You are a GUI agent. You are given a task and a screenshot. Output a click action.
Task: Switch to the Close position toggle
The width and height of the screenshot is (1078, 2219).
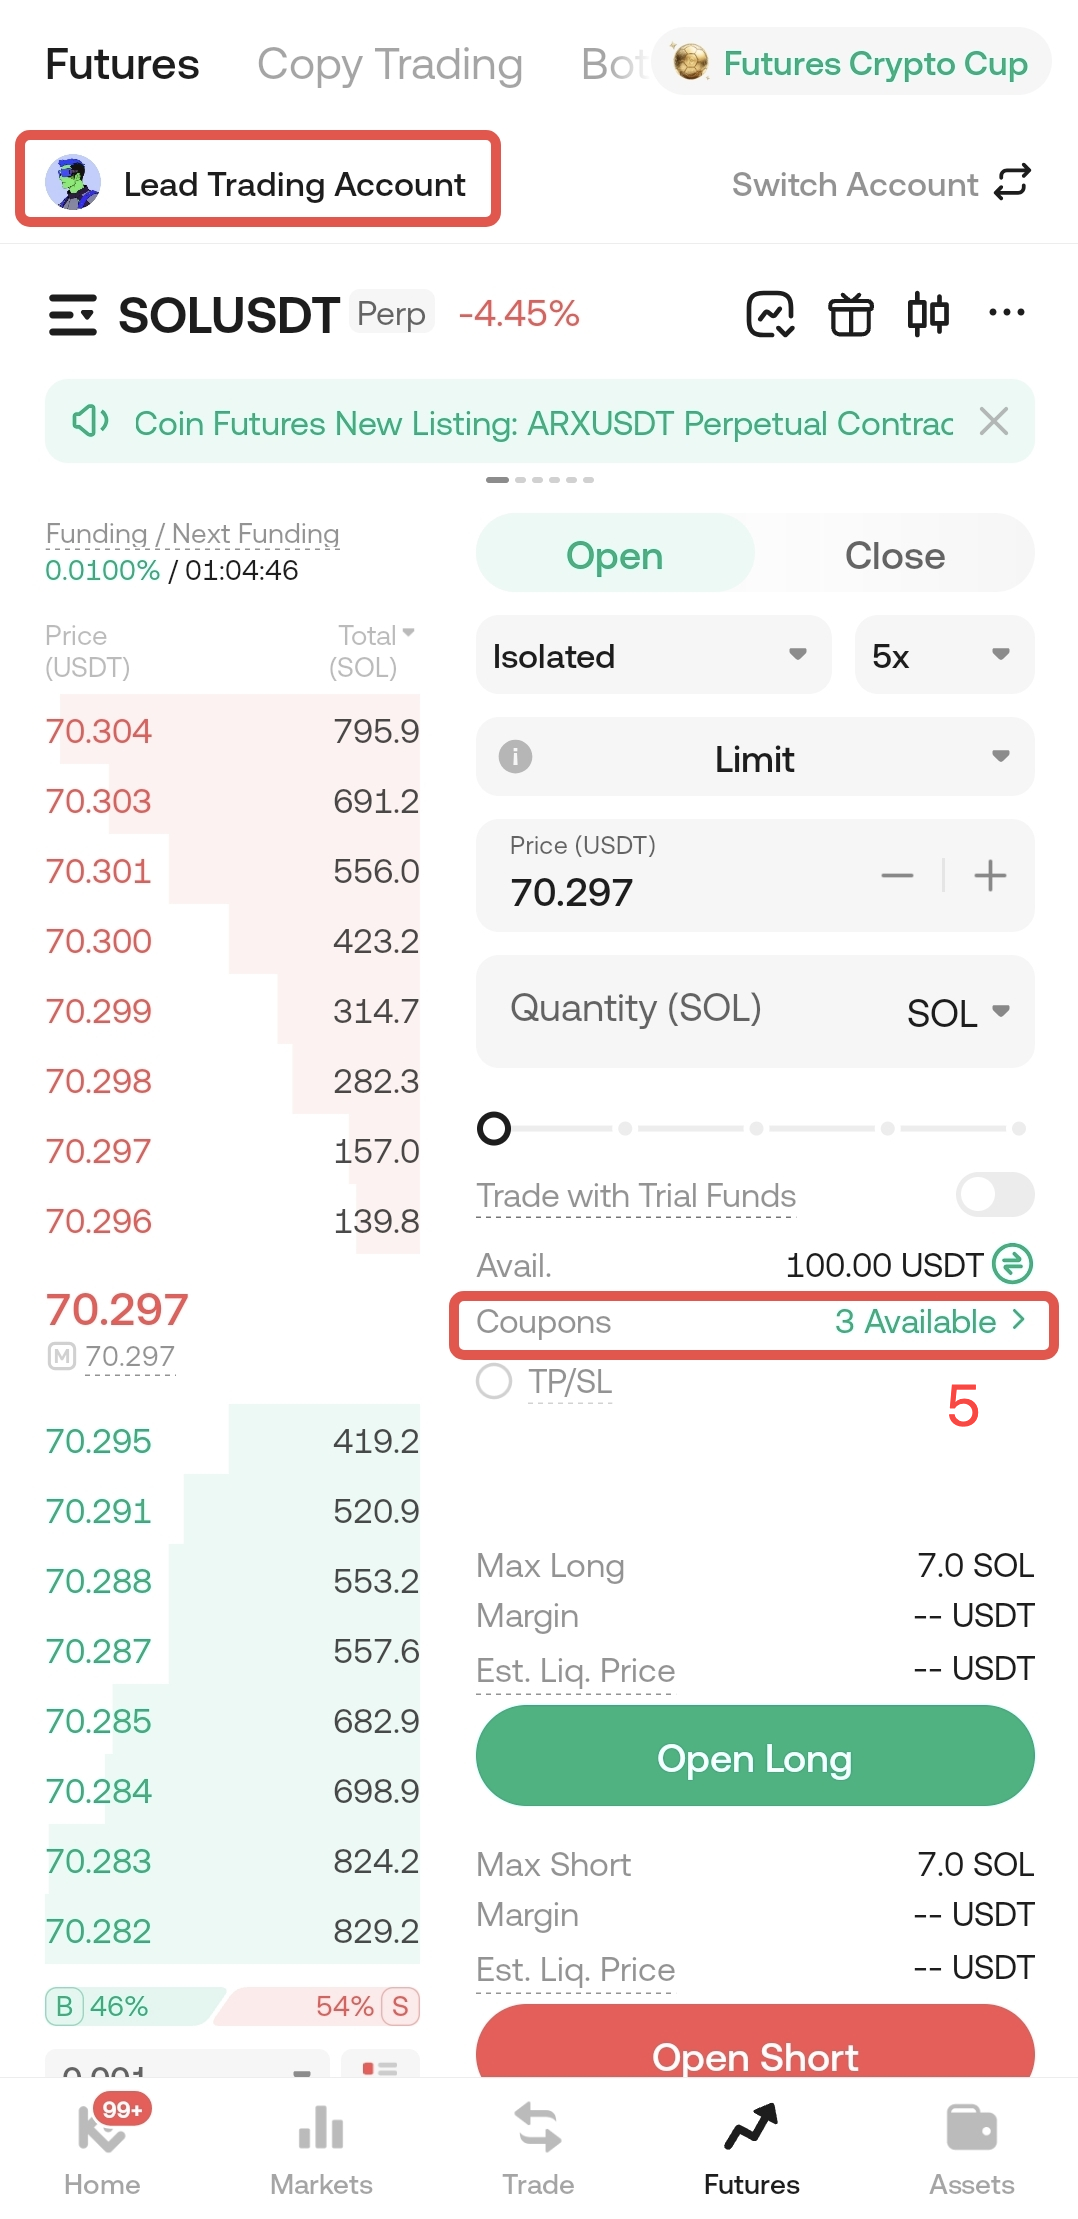click(x=895, y=555)
